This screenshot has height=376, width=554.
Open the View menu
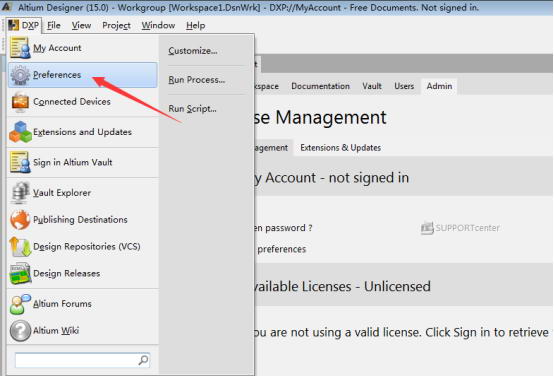[81, 25]
